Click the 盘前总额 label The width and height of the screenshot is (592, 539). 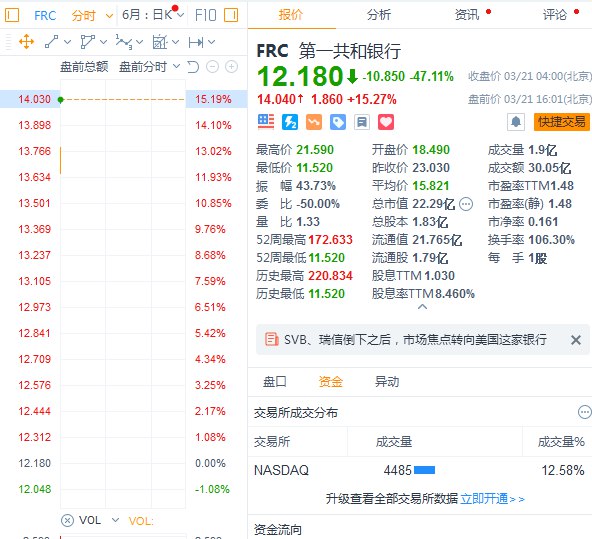(x=84, y=67)
